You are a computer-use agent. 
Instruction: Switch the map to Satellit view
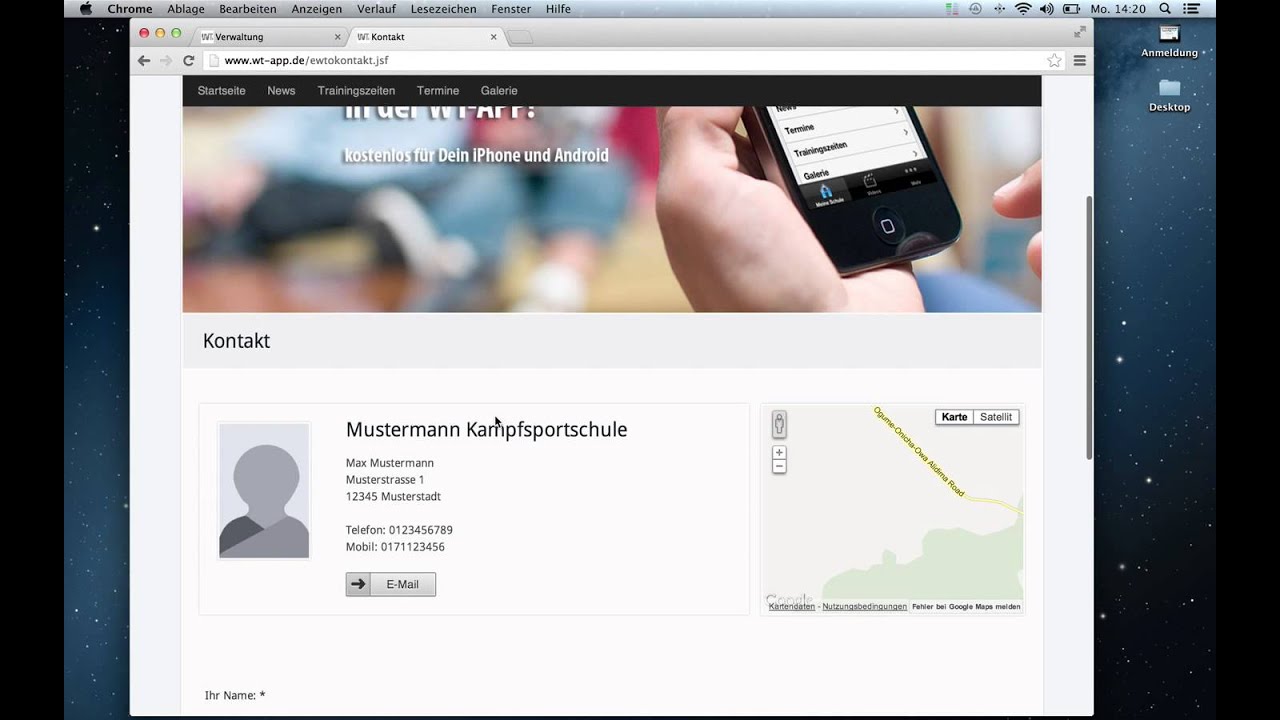click(x=996, y=417)
